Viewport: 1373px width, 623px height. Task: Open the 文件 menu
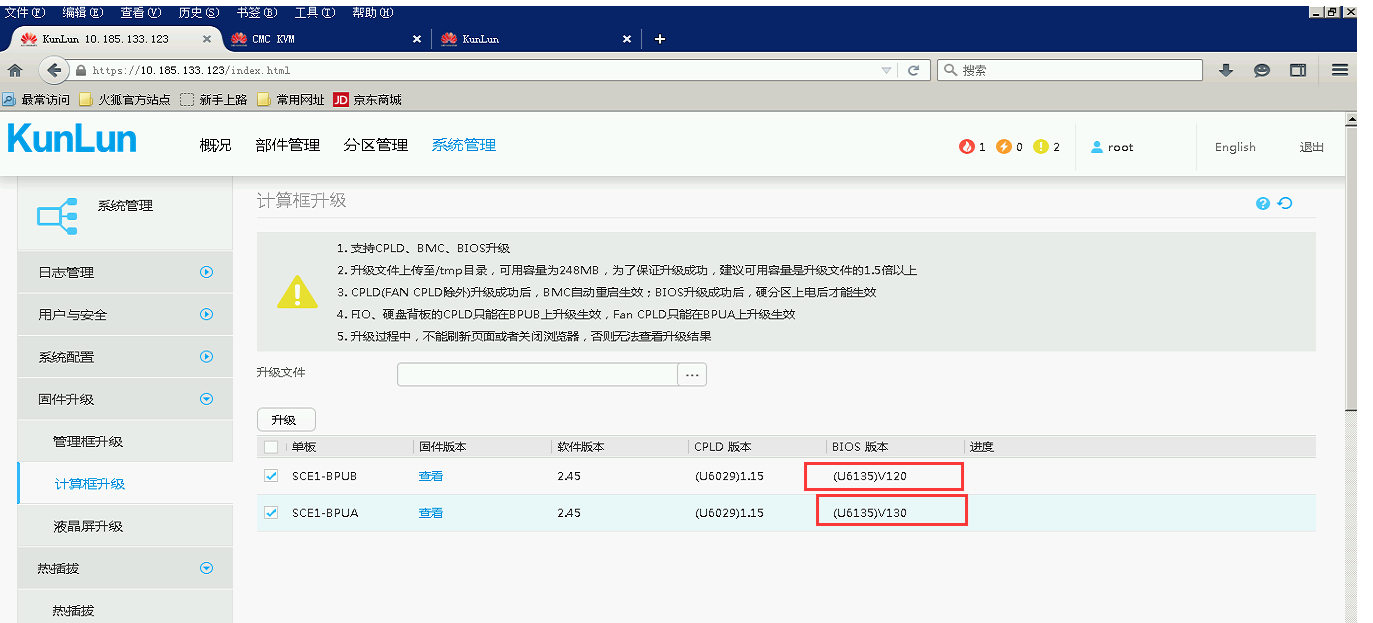tap(25, 13)
